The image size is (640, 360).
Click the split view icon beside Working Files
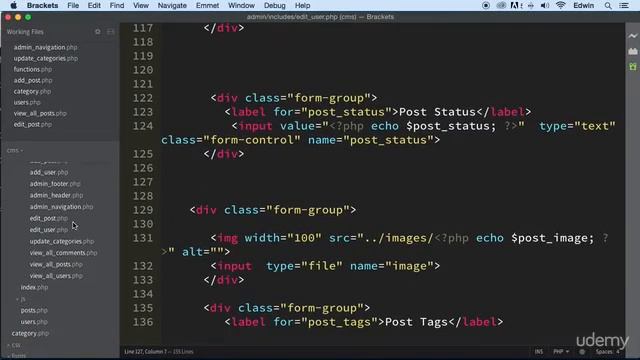(111, 32)
